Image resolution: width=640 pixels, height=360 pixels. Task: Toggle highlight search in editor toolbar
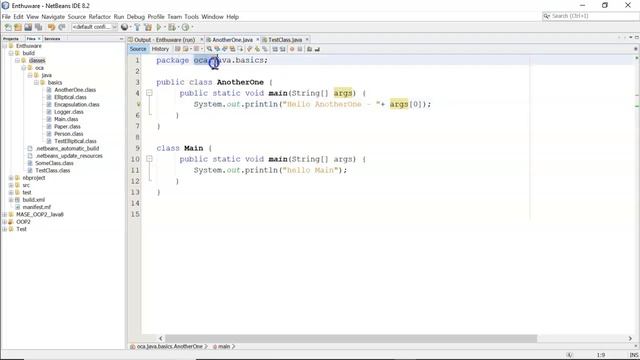coord(232,49)
